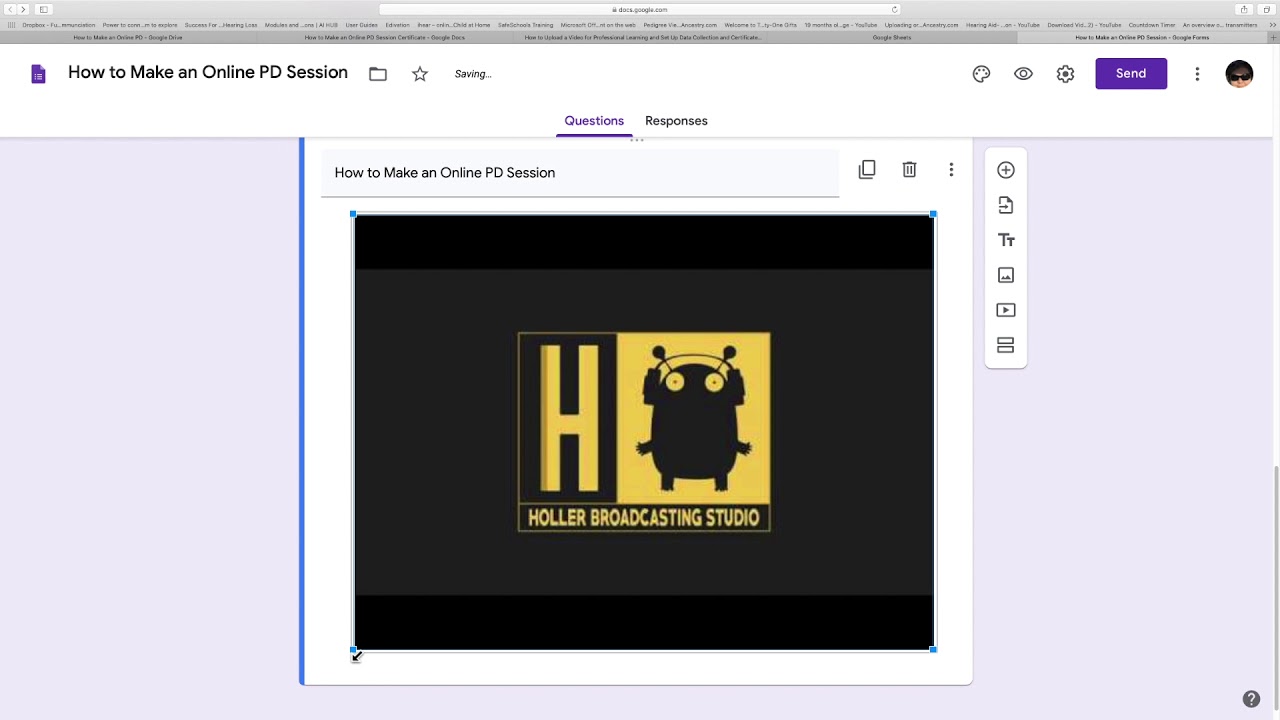Move the form to a folder
1280x720 pixels.
[x=377, y=73]
